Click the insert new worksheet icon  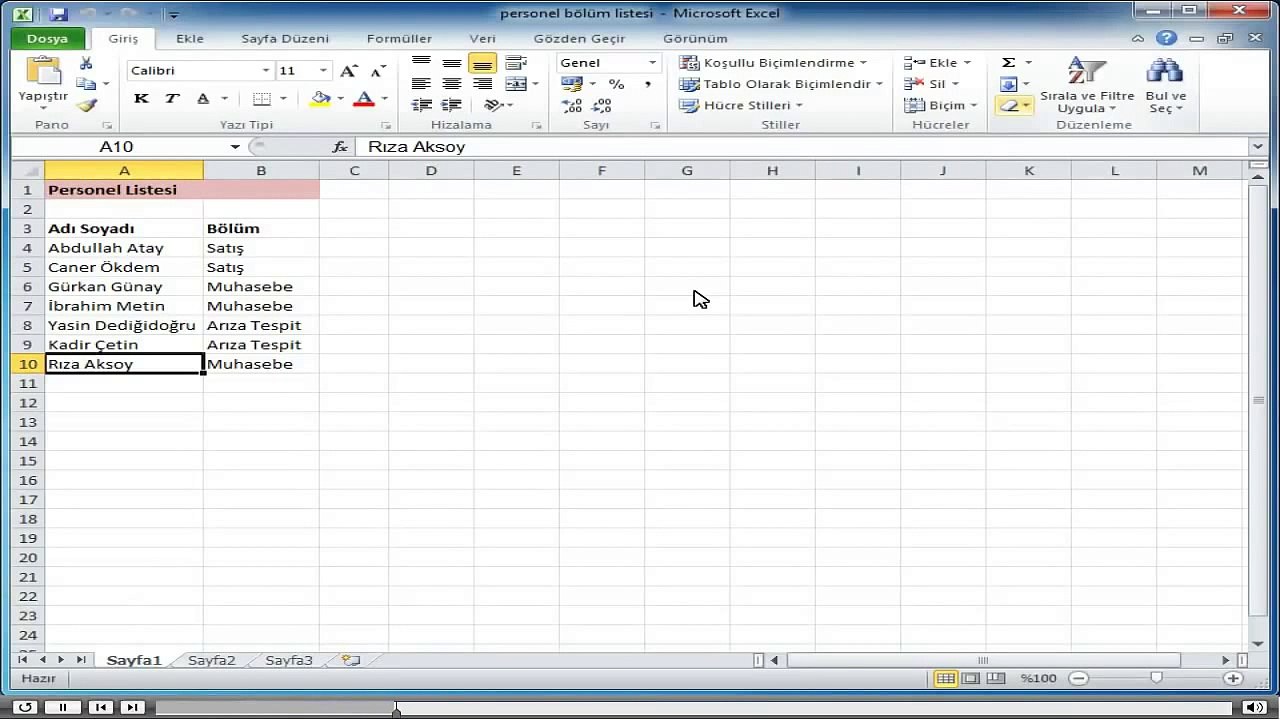click(x=351, y=660)
